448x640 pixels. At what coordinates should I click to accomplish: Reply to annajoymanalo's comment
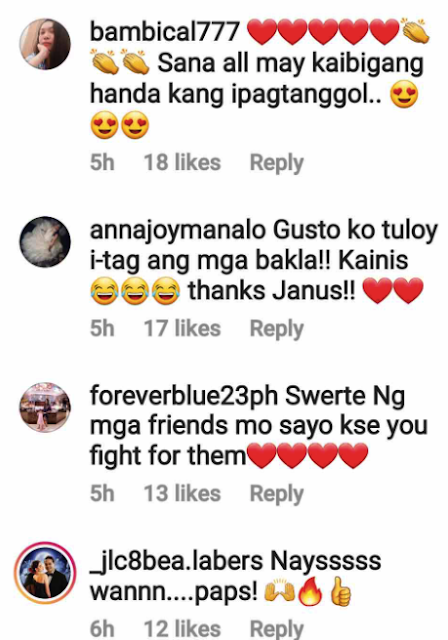pos(277,329)
